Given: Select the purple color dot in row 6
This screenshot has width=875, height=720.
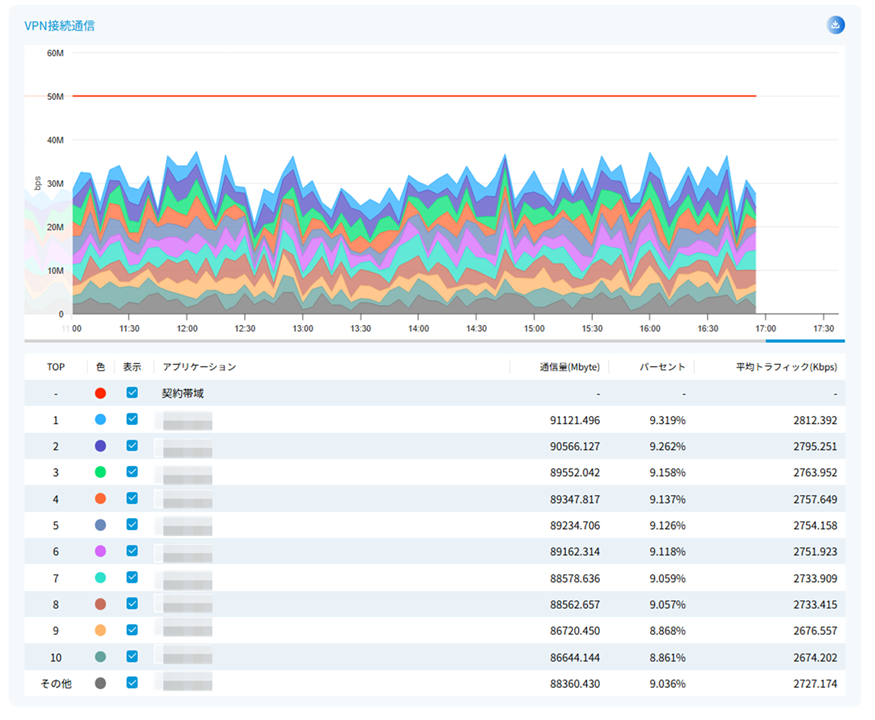Looking at the screenshot, I should (100, 551).
